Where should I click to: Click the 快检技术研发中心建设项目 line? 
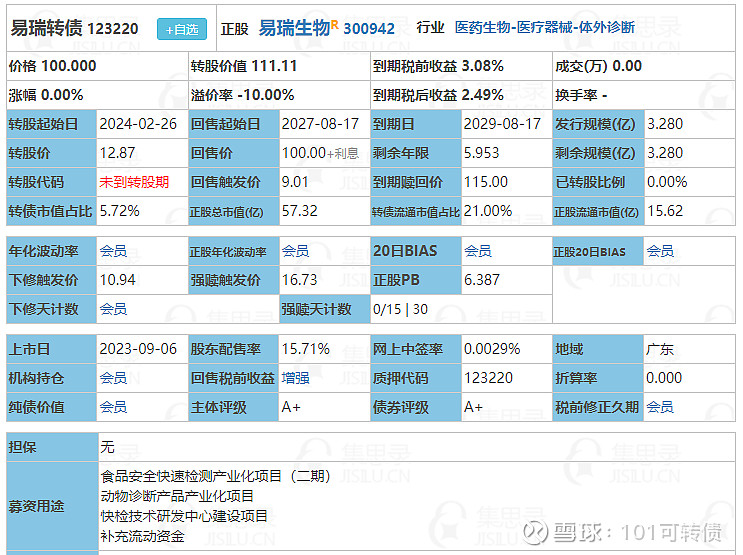pos(184,516)
